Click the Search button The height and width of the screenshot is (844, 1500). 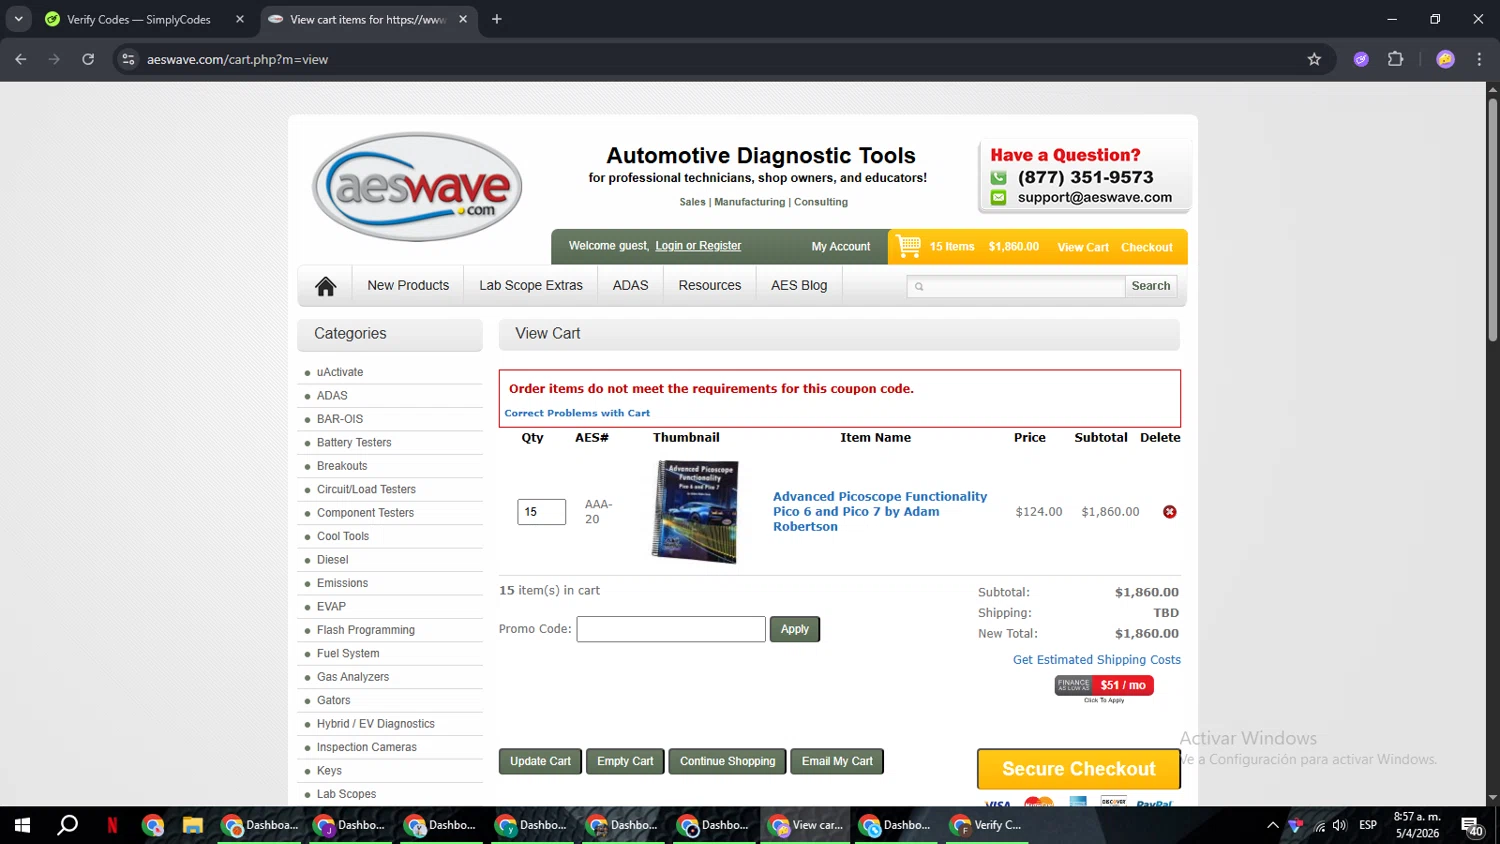[x=1151, y=286]
